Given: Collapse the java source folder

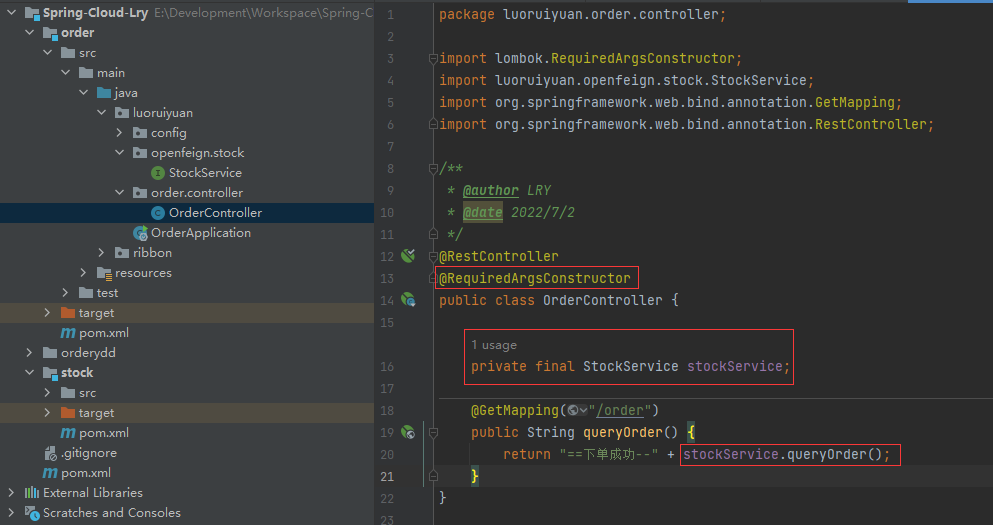Looking at the screenshot, I should (x=84, y=92).
